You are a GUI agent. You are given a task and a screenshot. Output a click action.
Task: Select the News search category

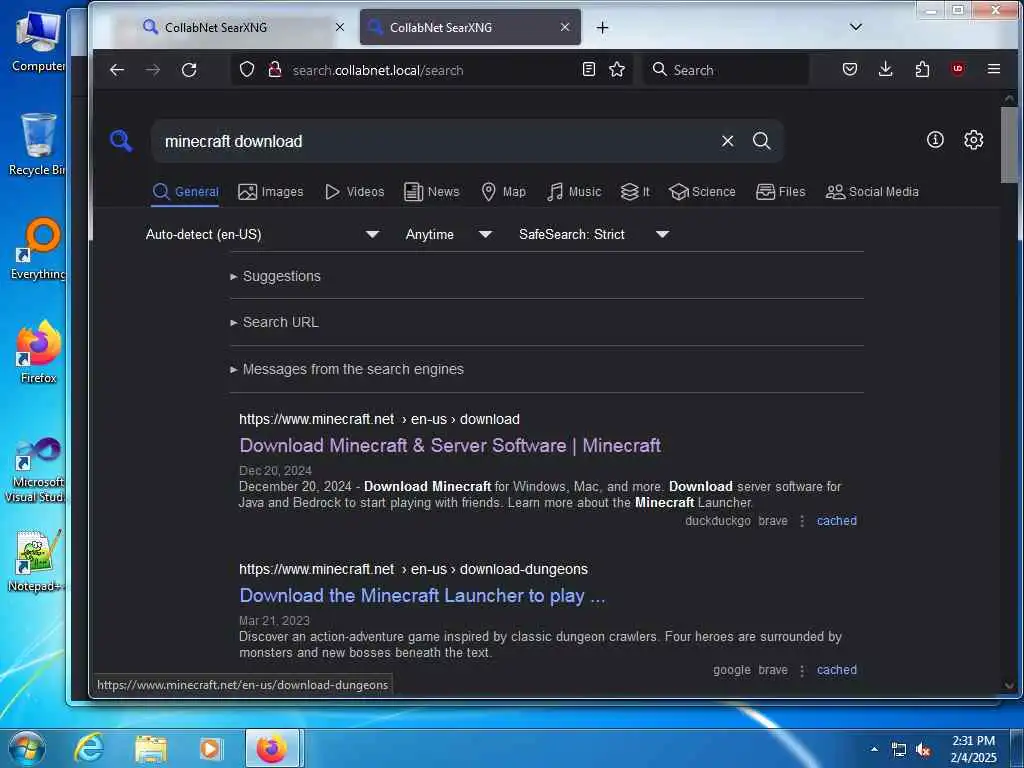(432, 192)
